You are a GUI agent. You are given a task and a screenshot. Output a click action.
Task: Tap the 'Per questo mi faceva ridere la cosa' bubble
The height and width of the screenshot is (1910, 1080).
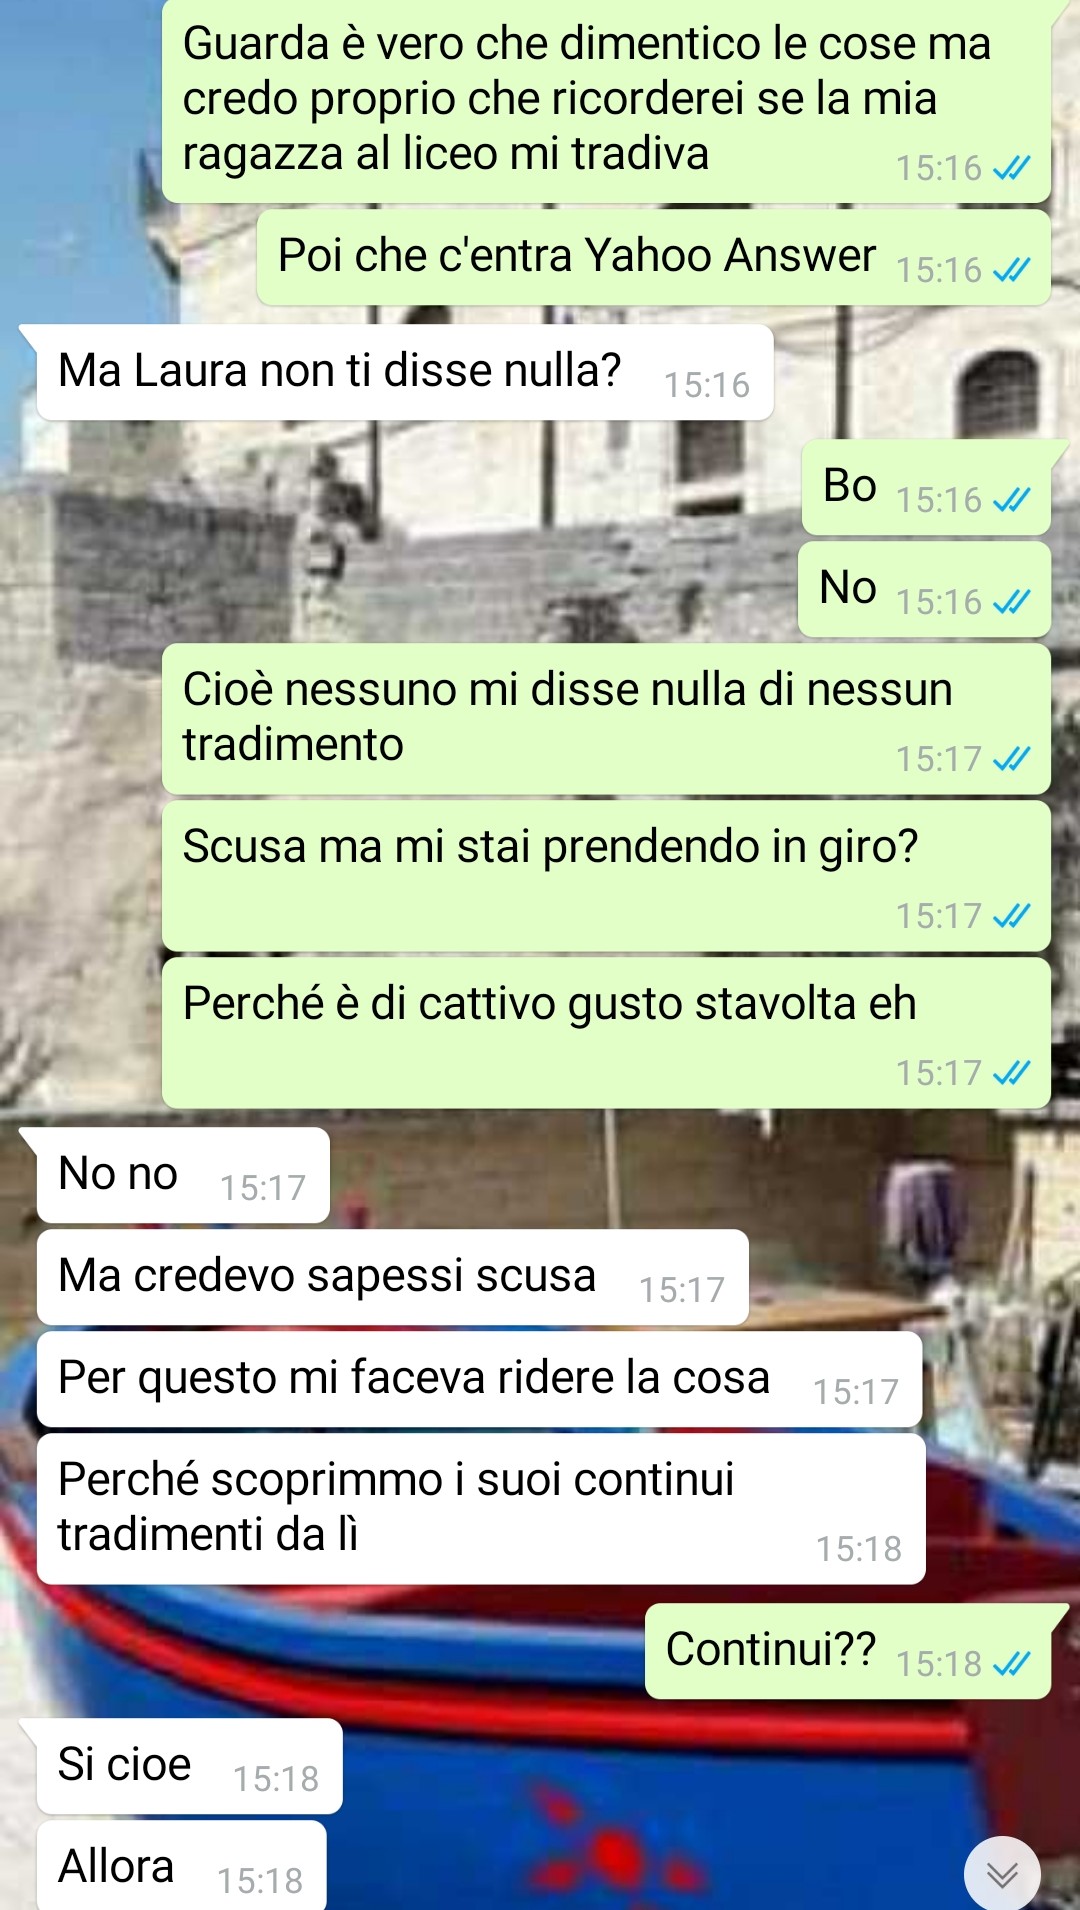pos(479,1379)
